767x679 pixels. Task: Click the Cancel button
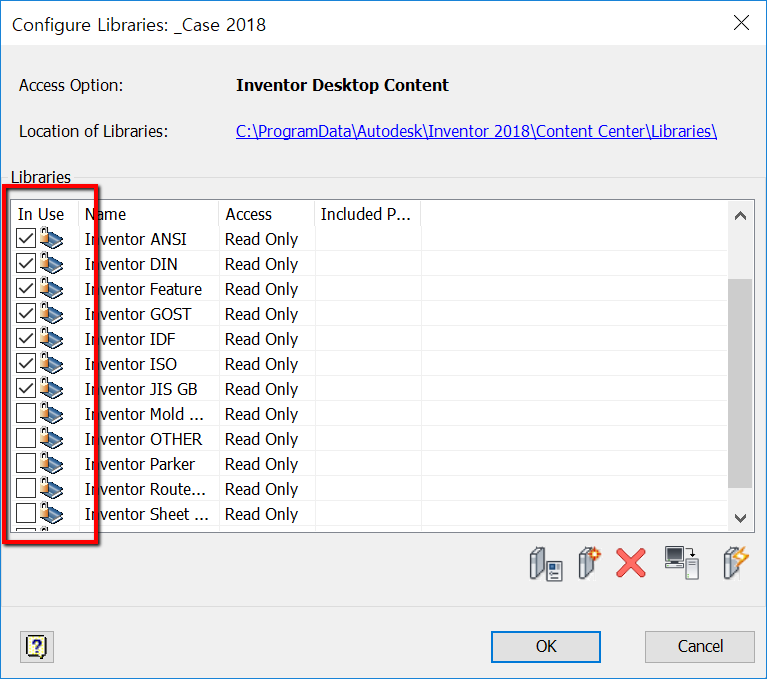[x=700, y=647]
